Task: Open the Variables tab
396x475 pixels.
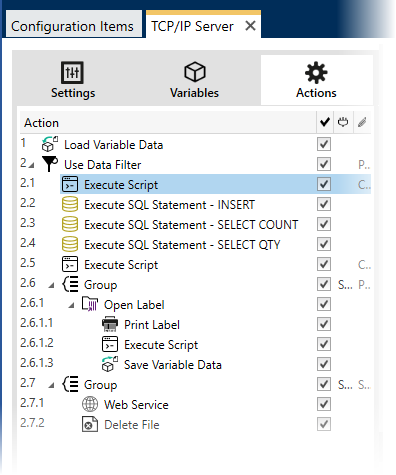Action: point(194,80)
